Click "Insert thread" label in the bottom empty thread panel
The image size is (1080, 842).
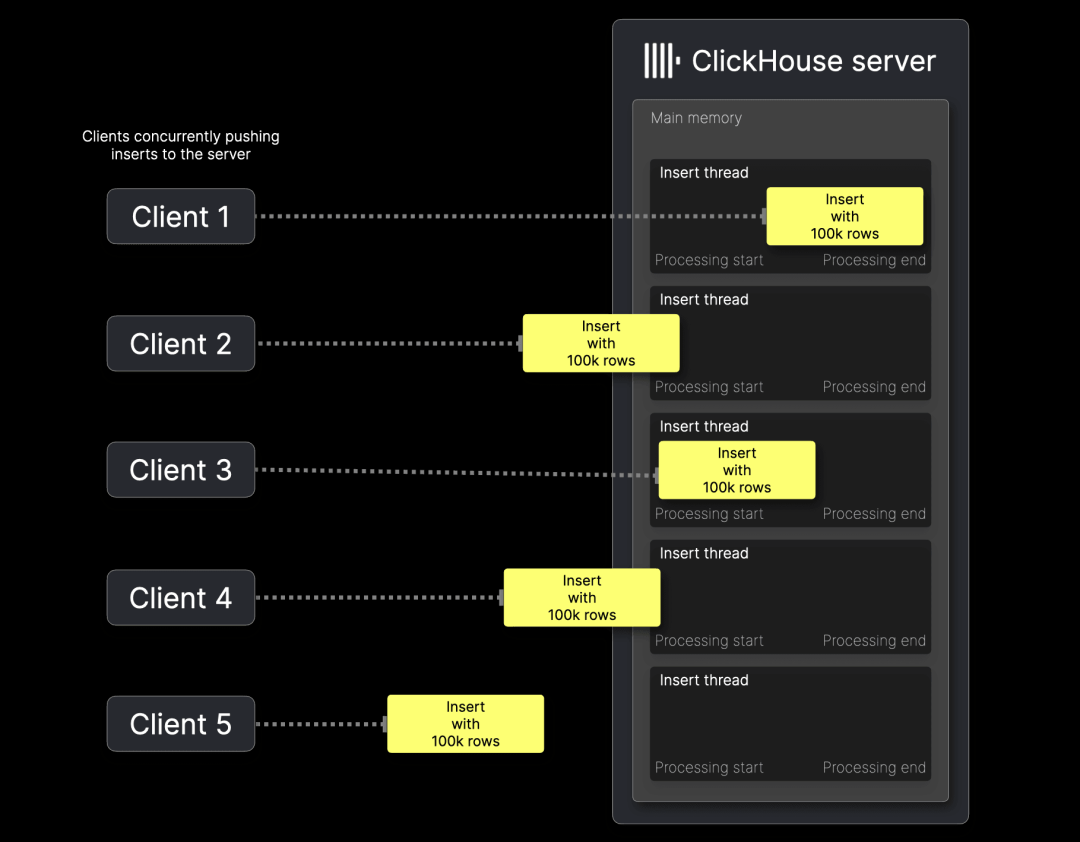(704, 680)
